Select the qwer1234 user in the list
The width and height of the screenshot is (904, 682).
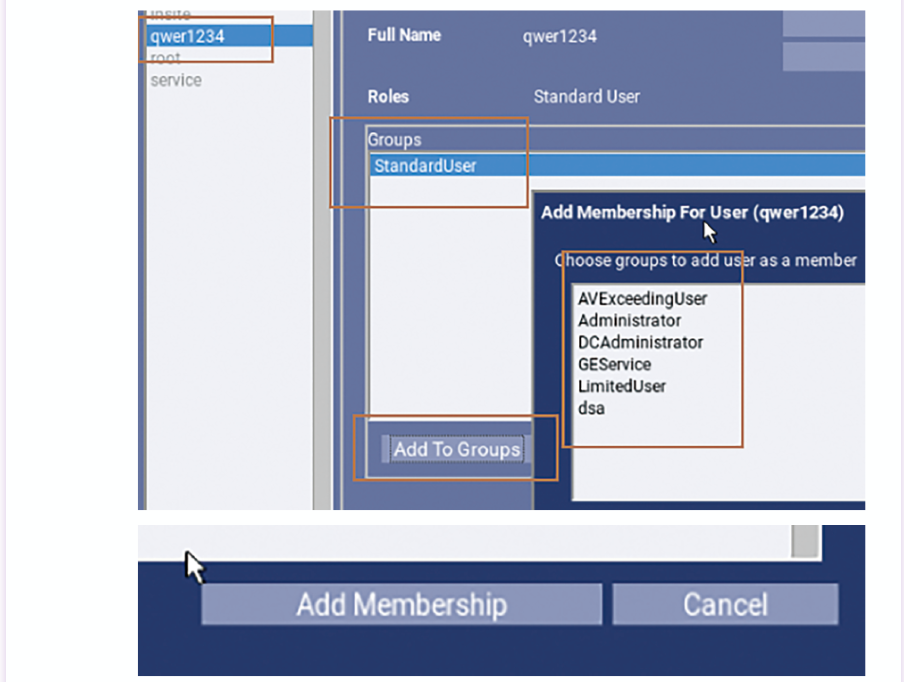[x=187, y=37]
